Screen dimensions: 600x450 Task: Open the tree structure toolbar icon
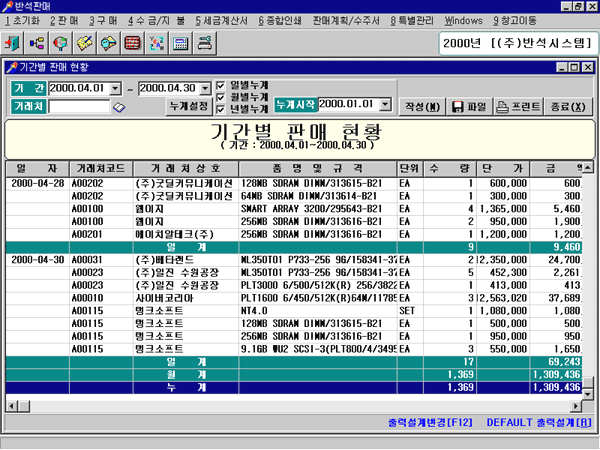37,43
